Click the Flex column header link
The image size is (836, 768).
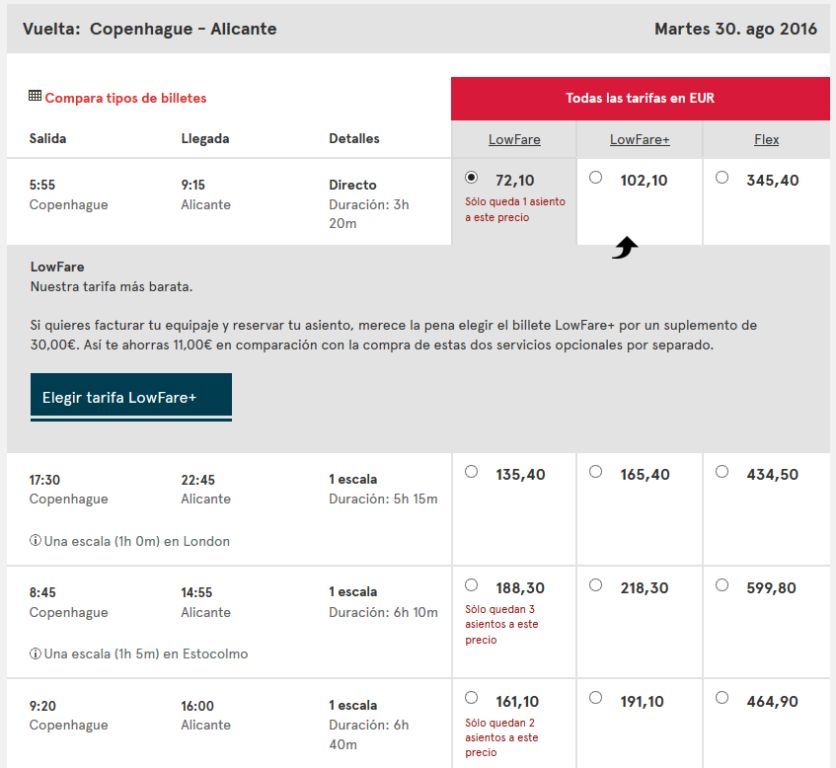(x=766, y=139)
